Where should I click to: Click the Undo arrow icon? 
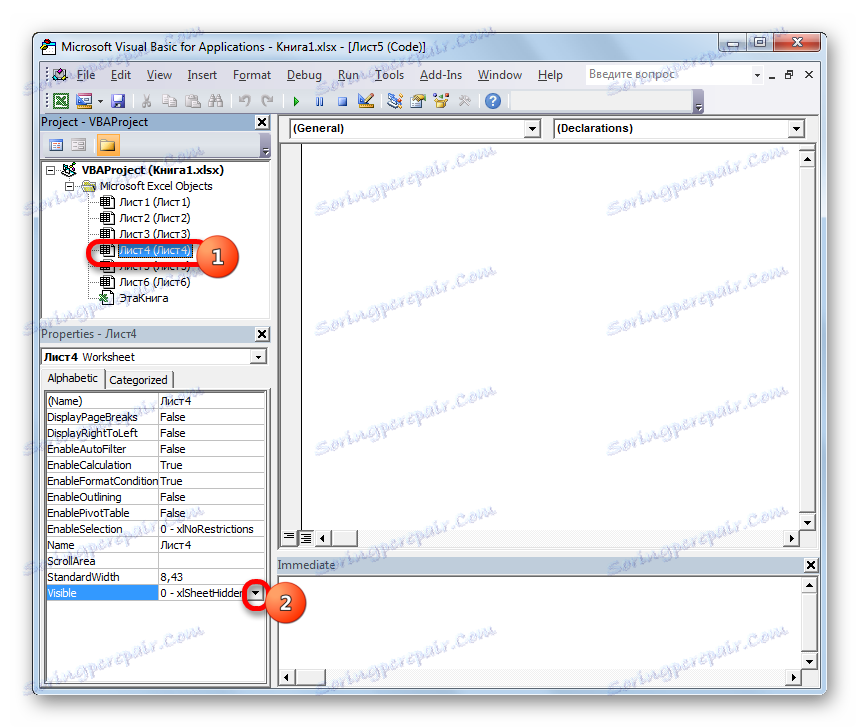point(245,101)
